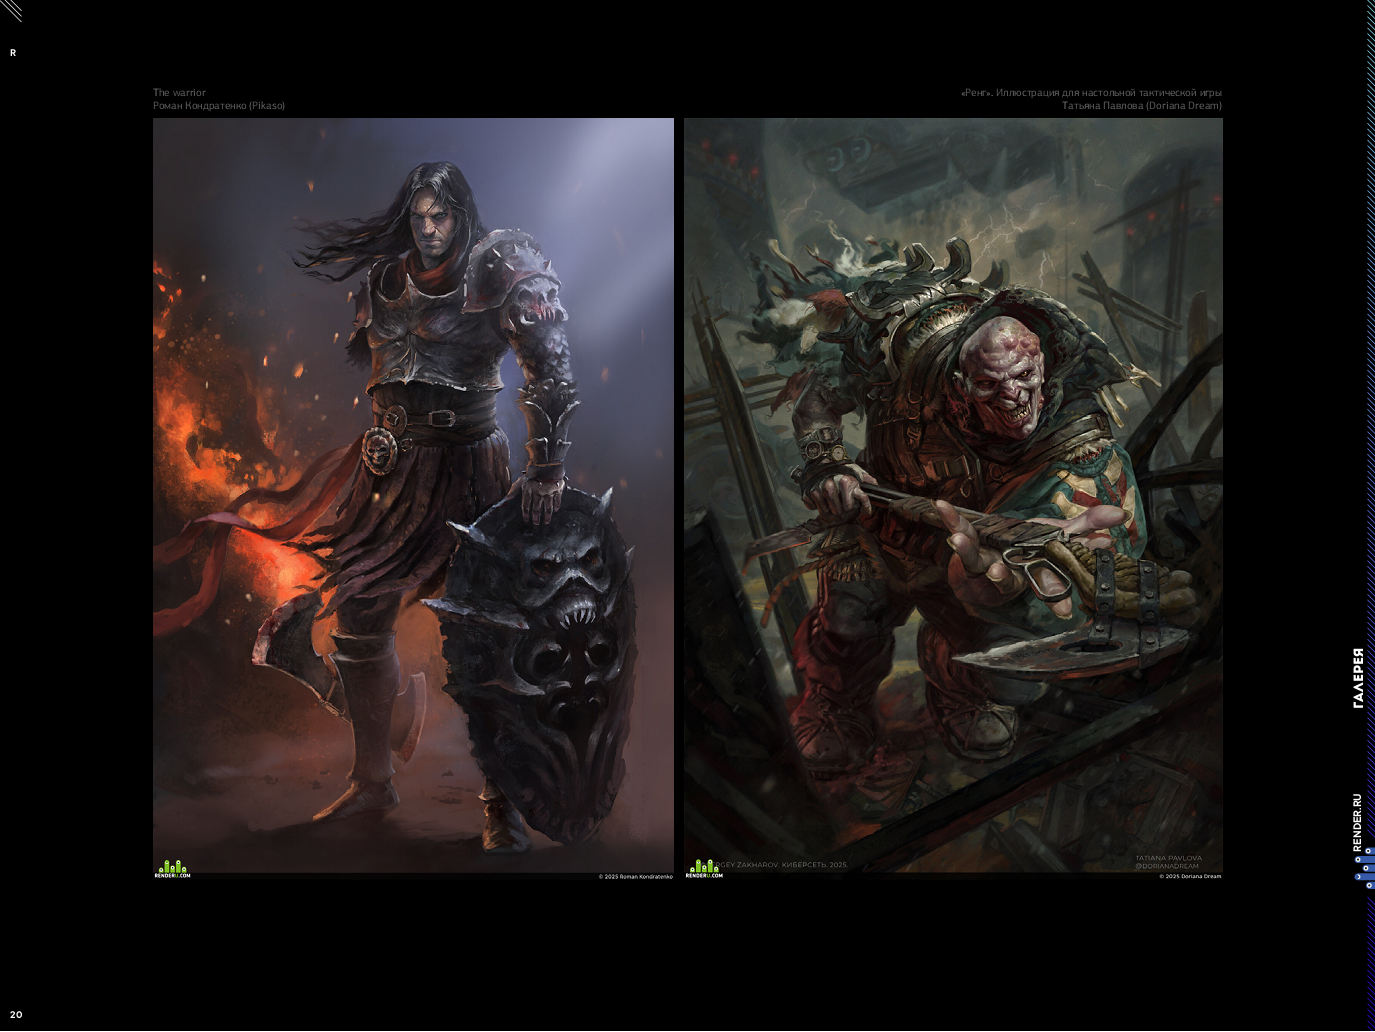Screen dimensions: 1375x1032
Task: Click copyright text "© 2025 Roman Kondratenko"
Action: (636, 877)
